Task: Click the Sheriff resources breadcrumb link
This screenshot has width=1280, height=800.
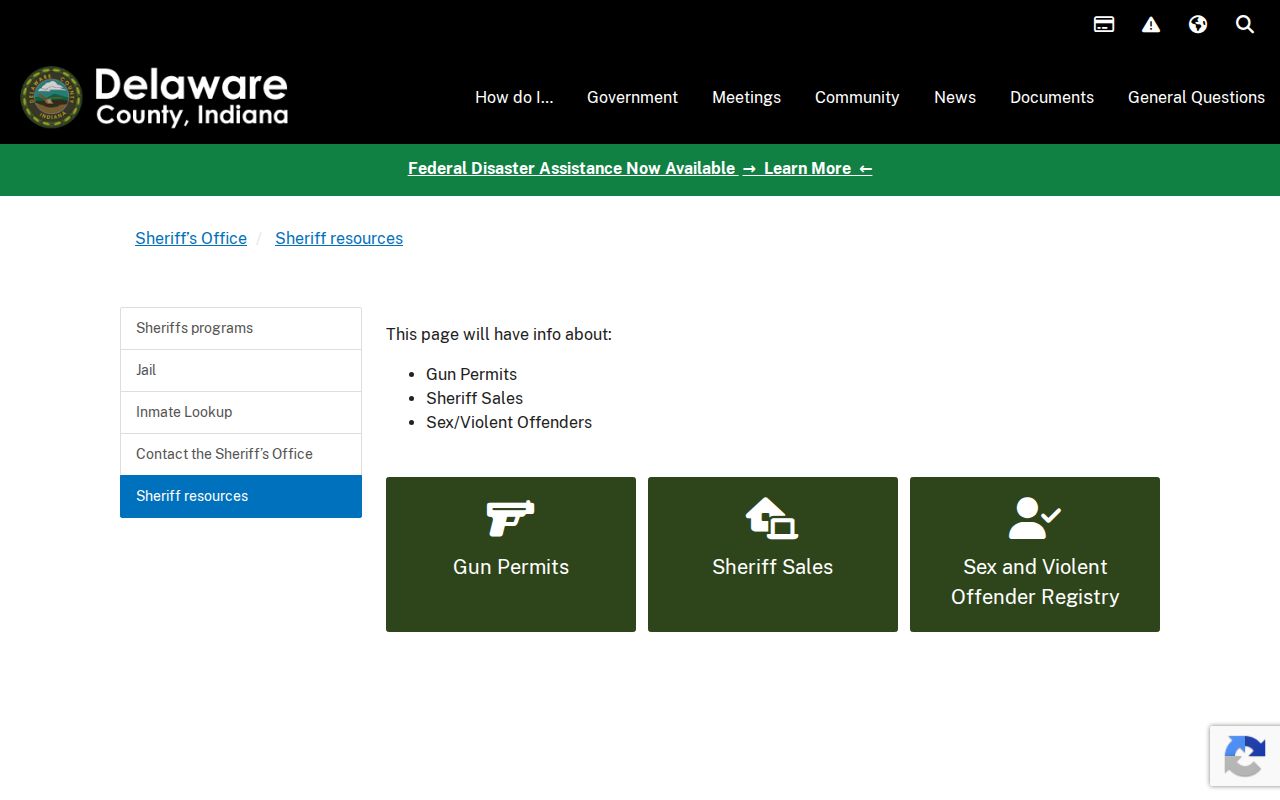Action: tap(339, 238)
